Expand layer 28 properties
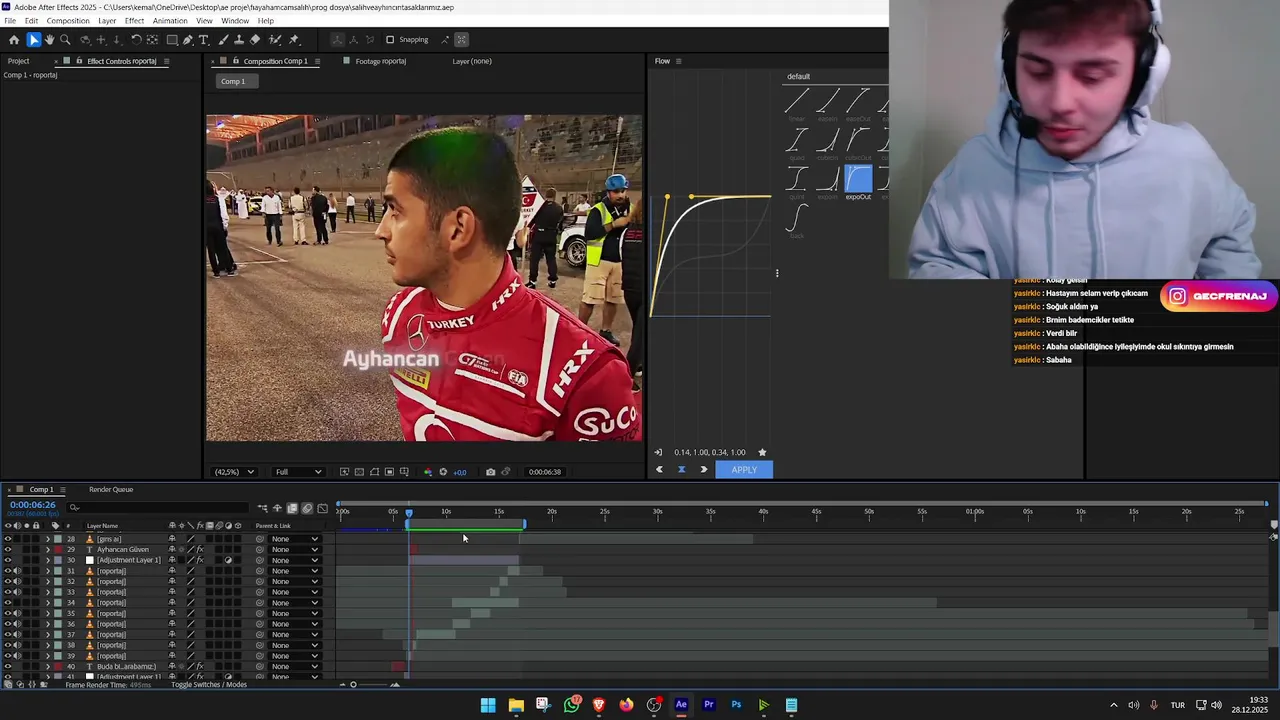 [47, 539]
